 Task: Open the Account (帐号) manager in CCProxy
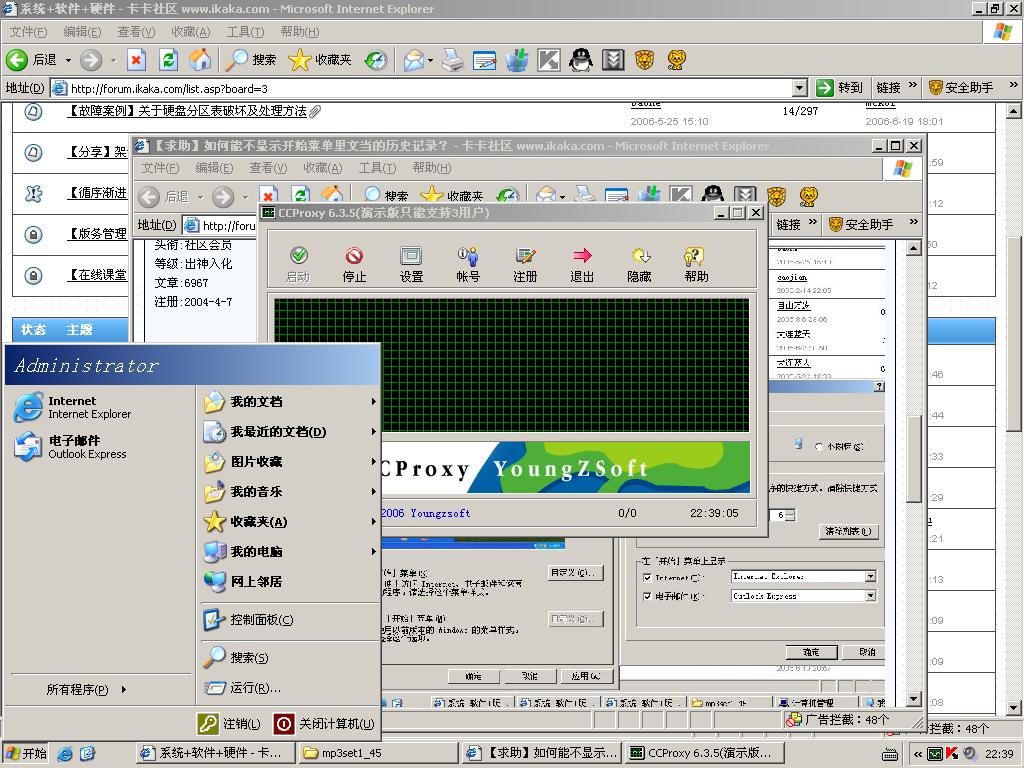468,264
